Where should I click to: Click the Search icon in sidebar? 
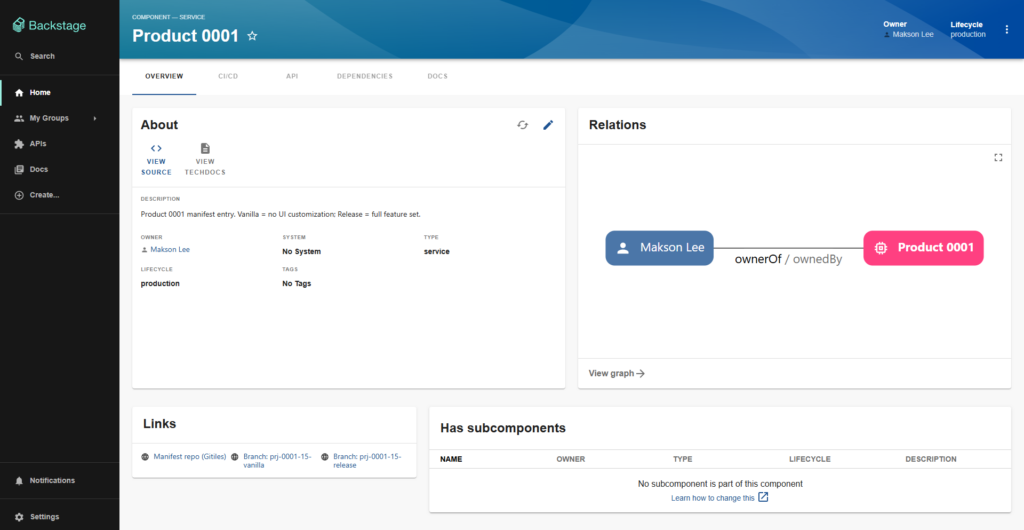coord(19,56)
